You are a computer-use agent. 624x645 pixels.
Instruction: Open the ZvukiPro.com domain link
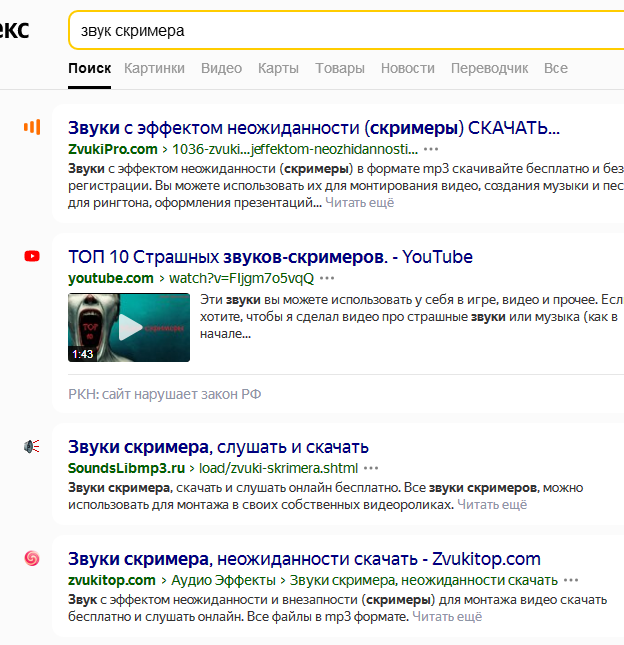pyautogui.click(x=113, y=149)
